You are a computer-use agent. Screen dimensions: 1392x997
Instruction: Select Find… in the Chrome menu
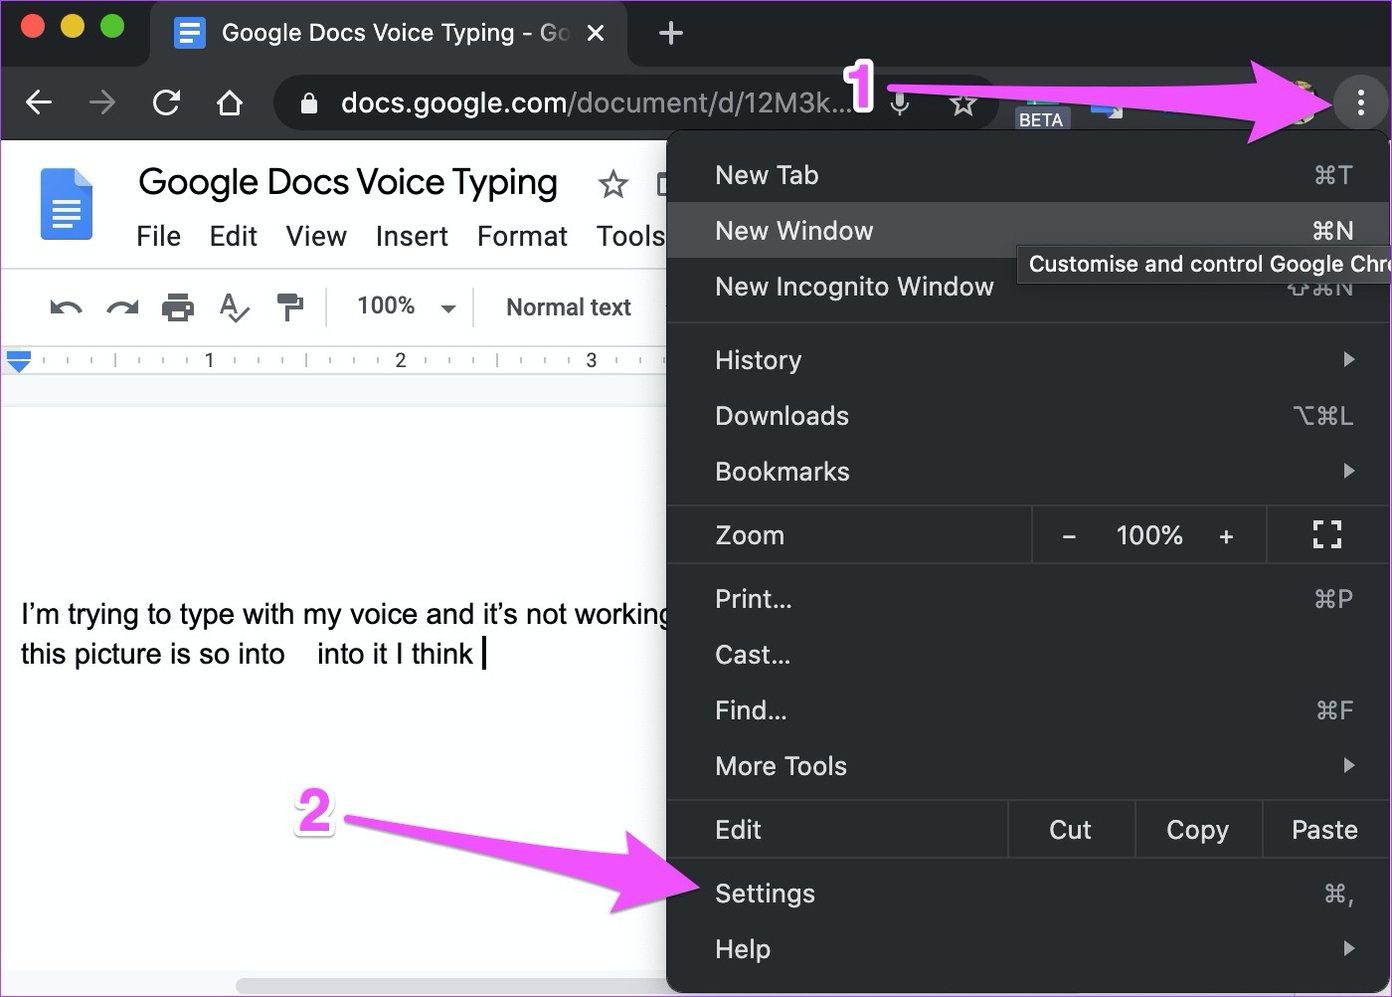point(1028,711)
